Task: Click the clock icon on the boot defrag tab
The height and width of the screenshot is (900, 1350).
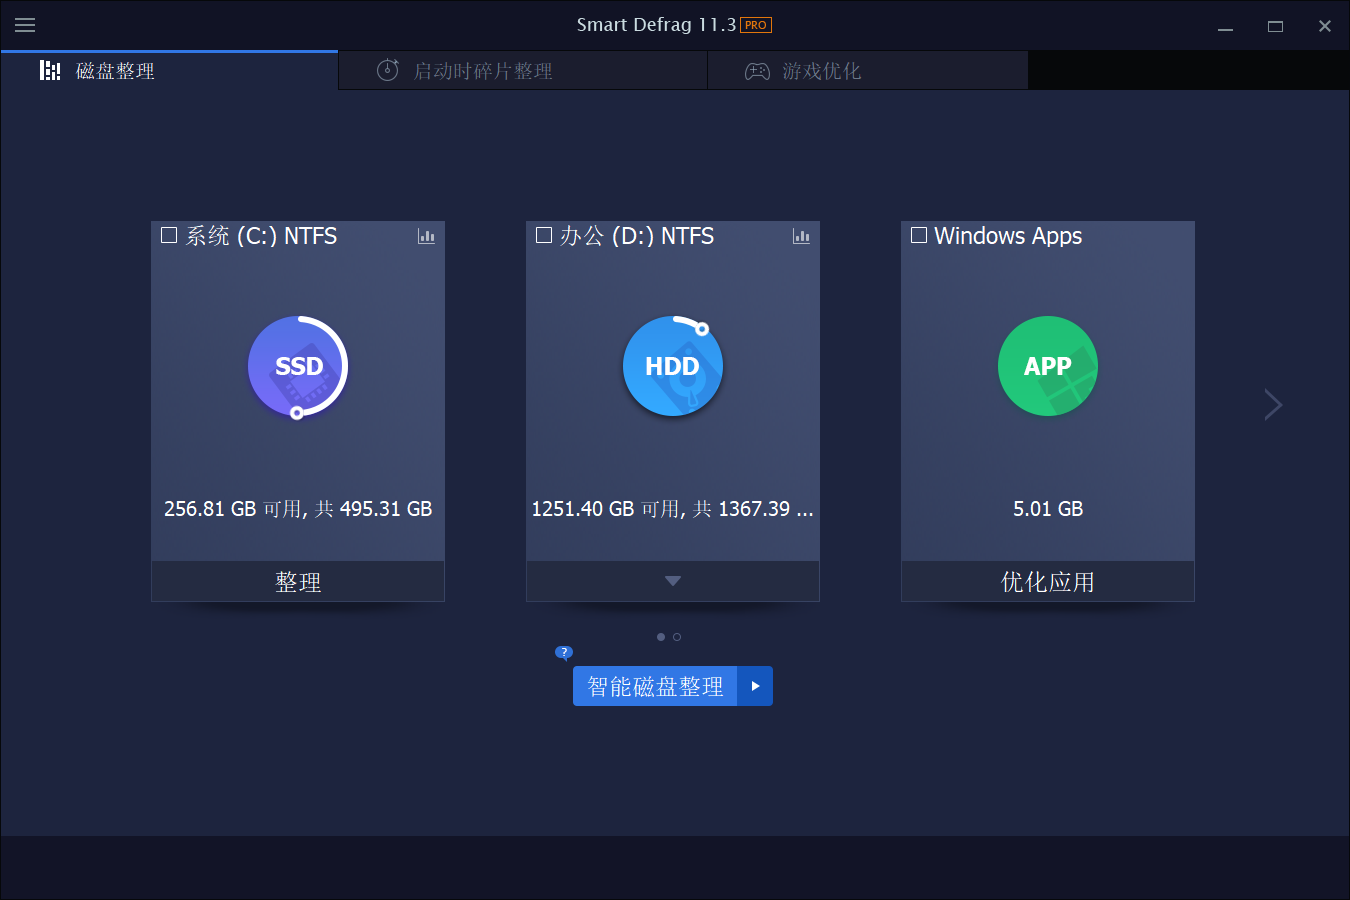Action: [387, 70]
